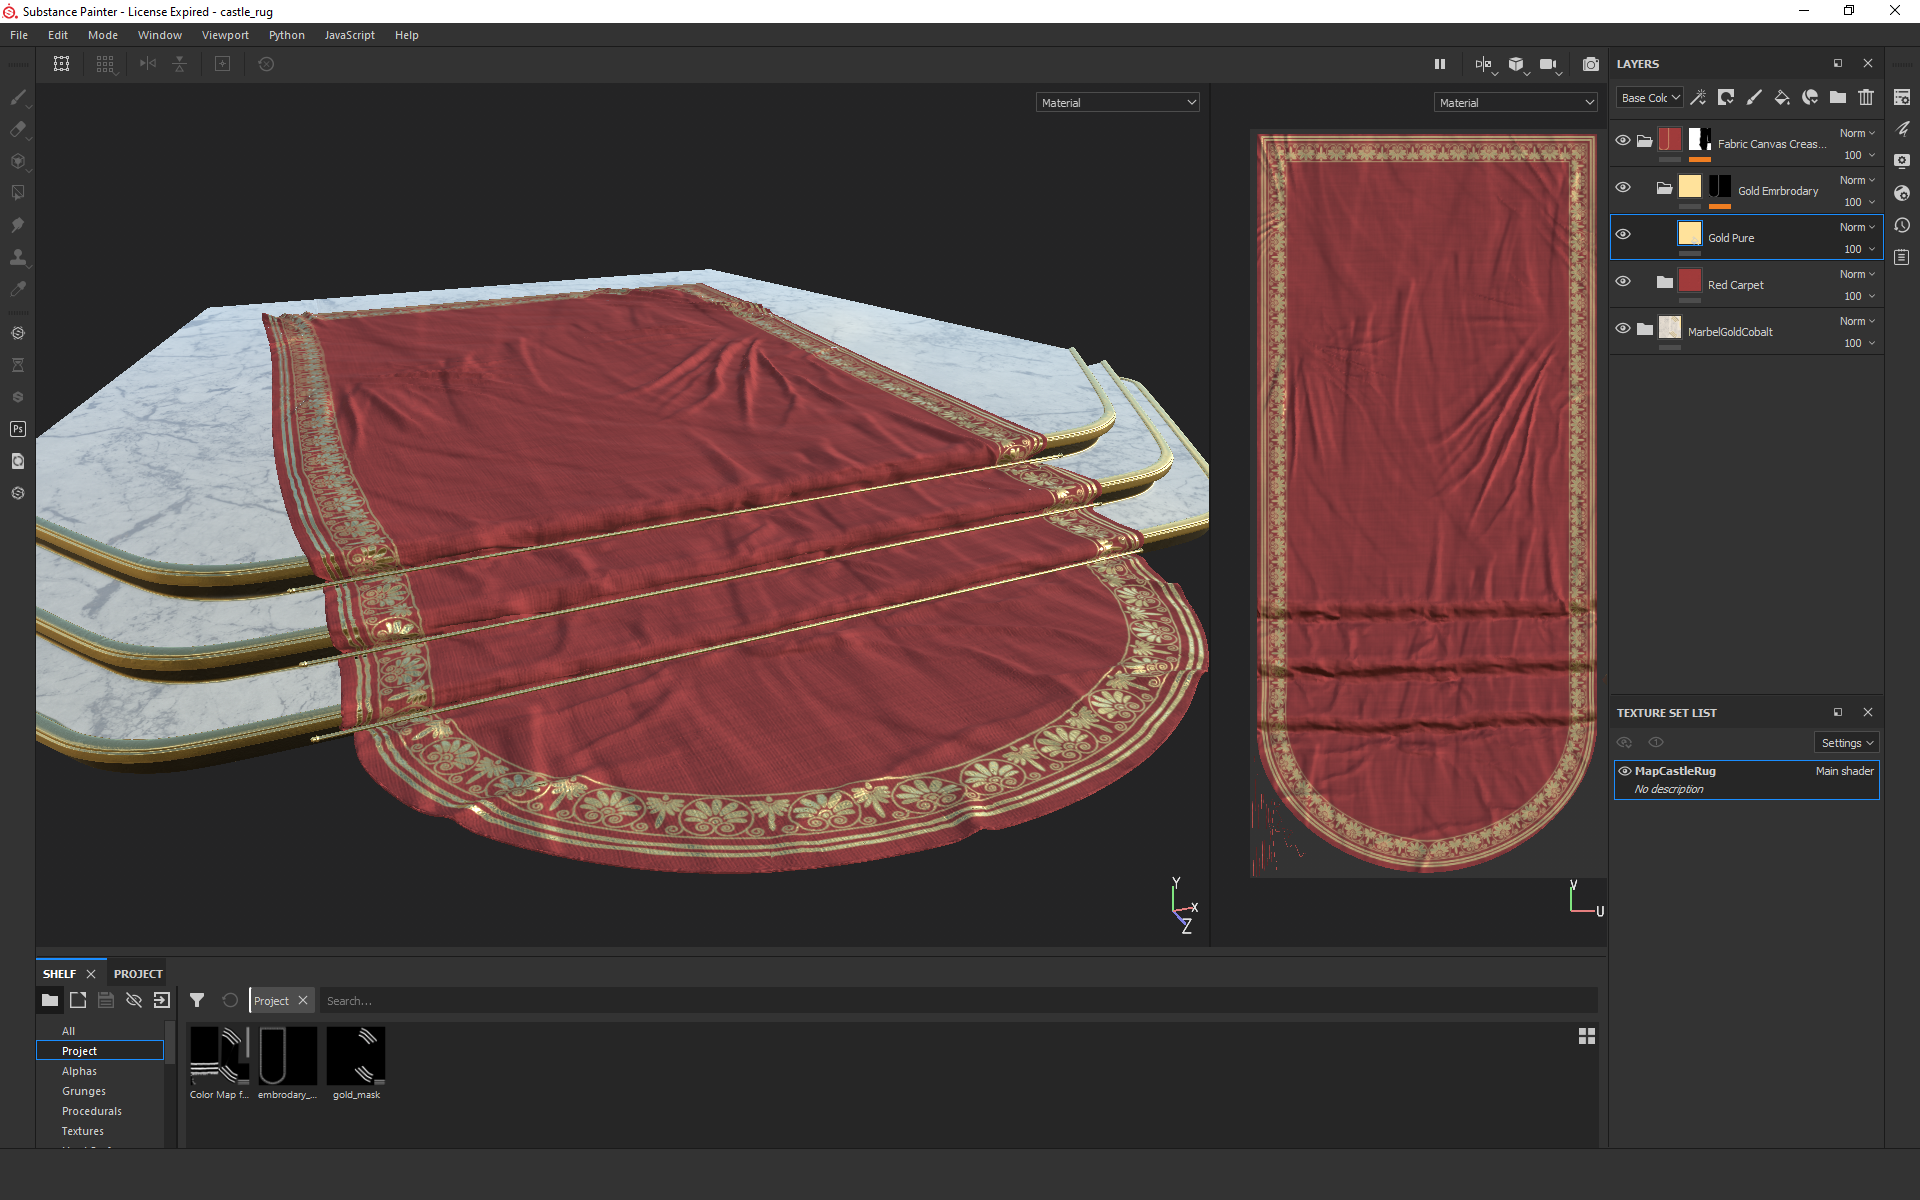Click the Add fill layer icon
Viewport: 1920px width, 1200px height.
pyautogui.click(x=1782, y=97)
